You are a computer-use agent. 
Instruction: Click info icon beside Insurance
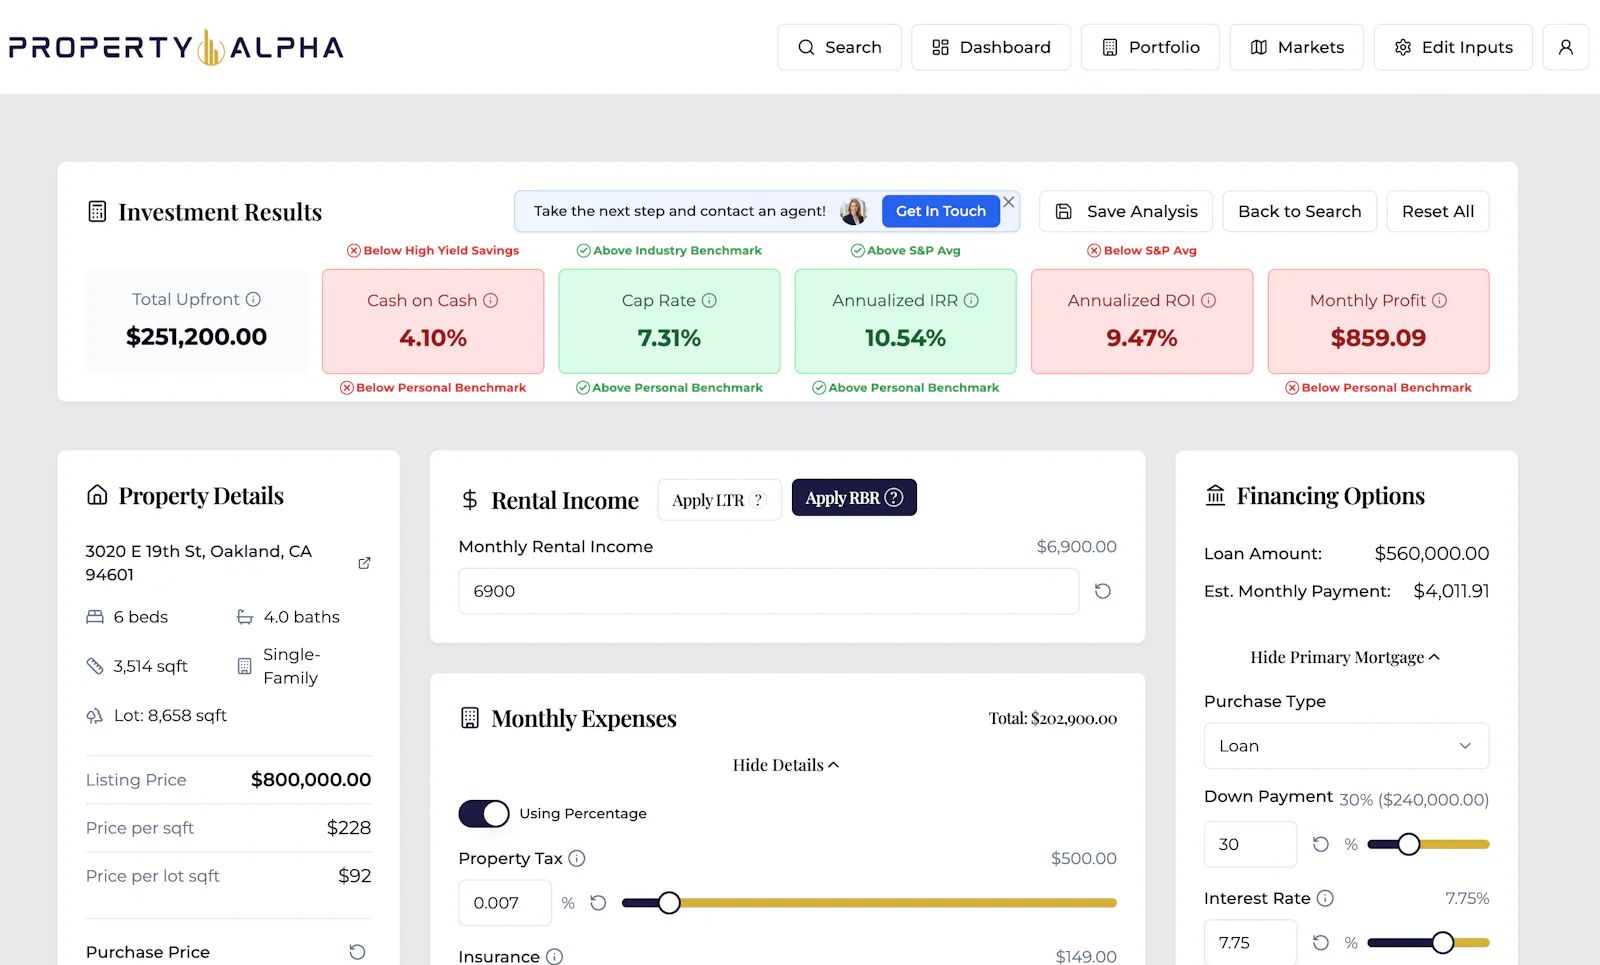point(555,957)
